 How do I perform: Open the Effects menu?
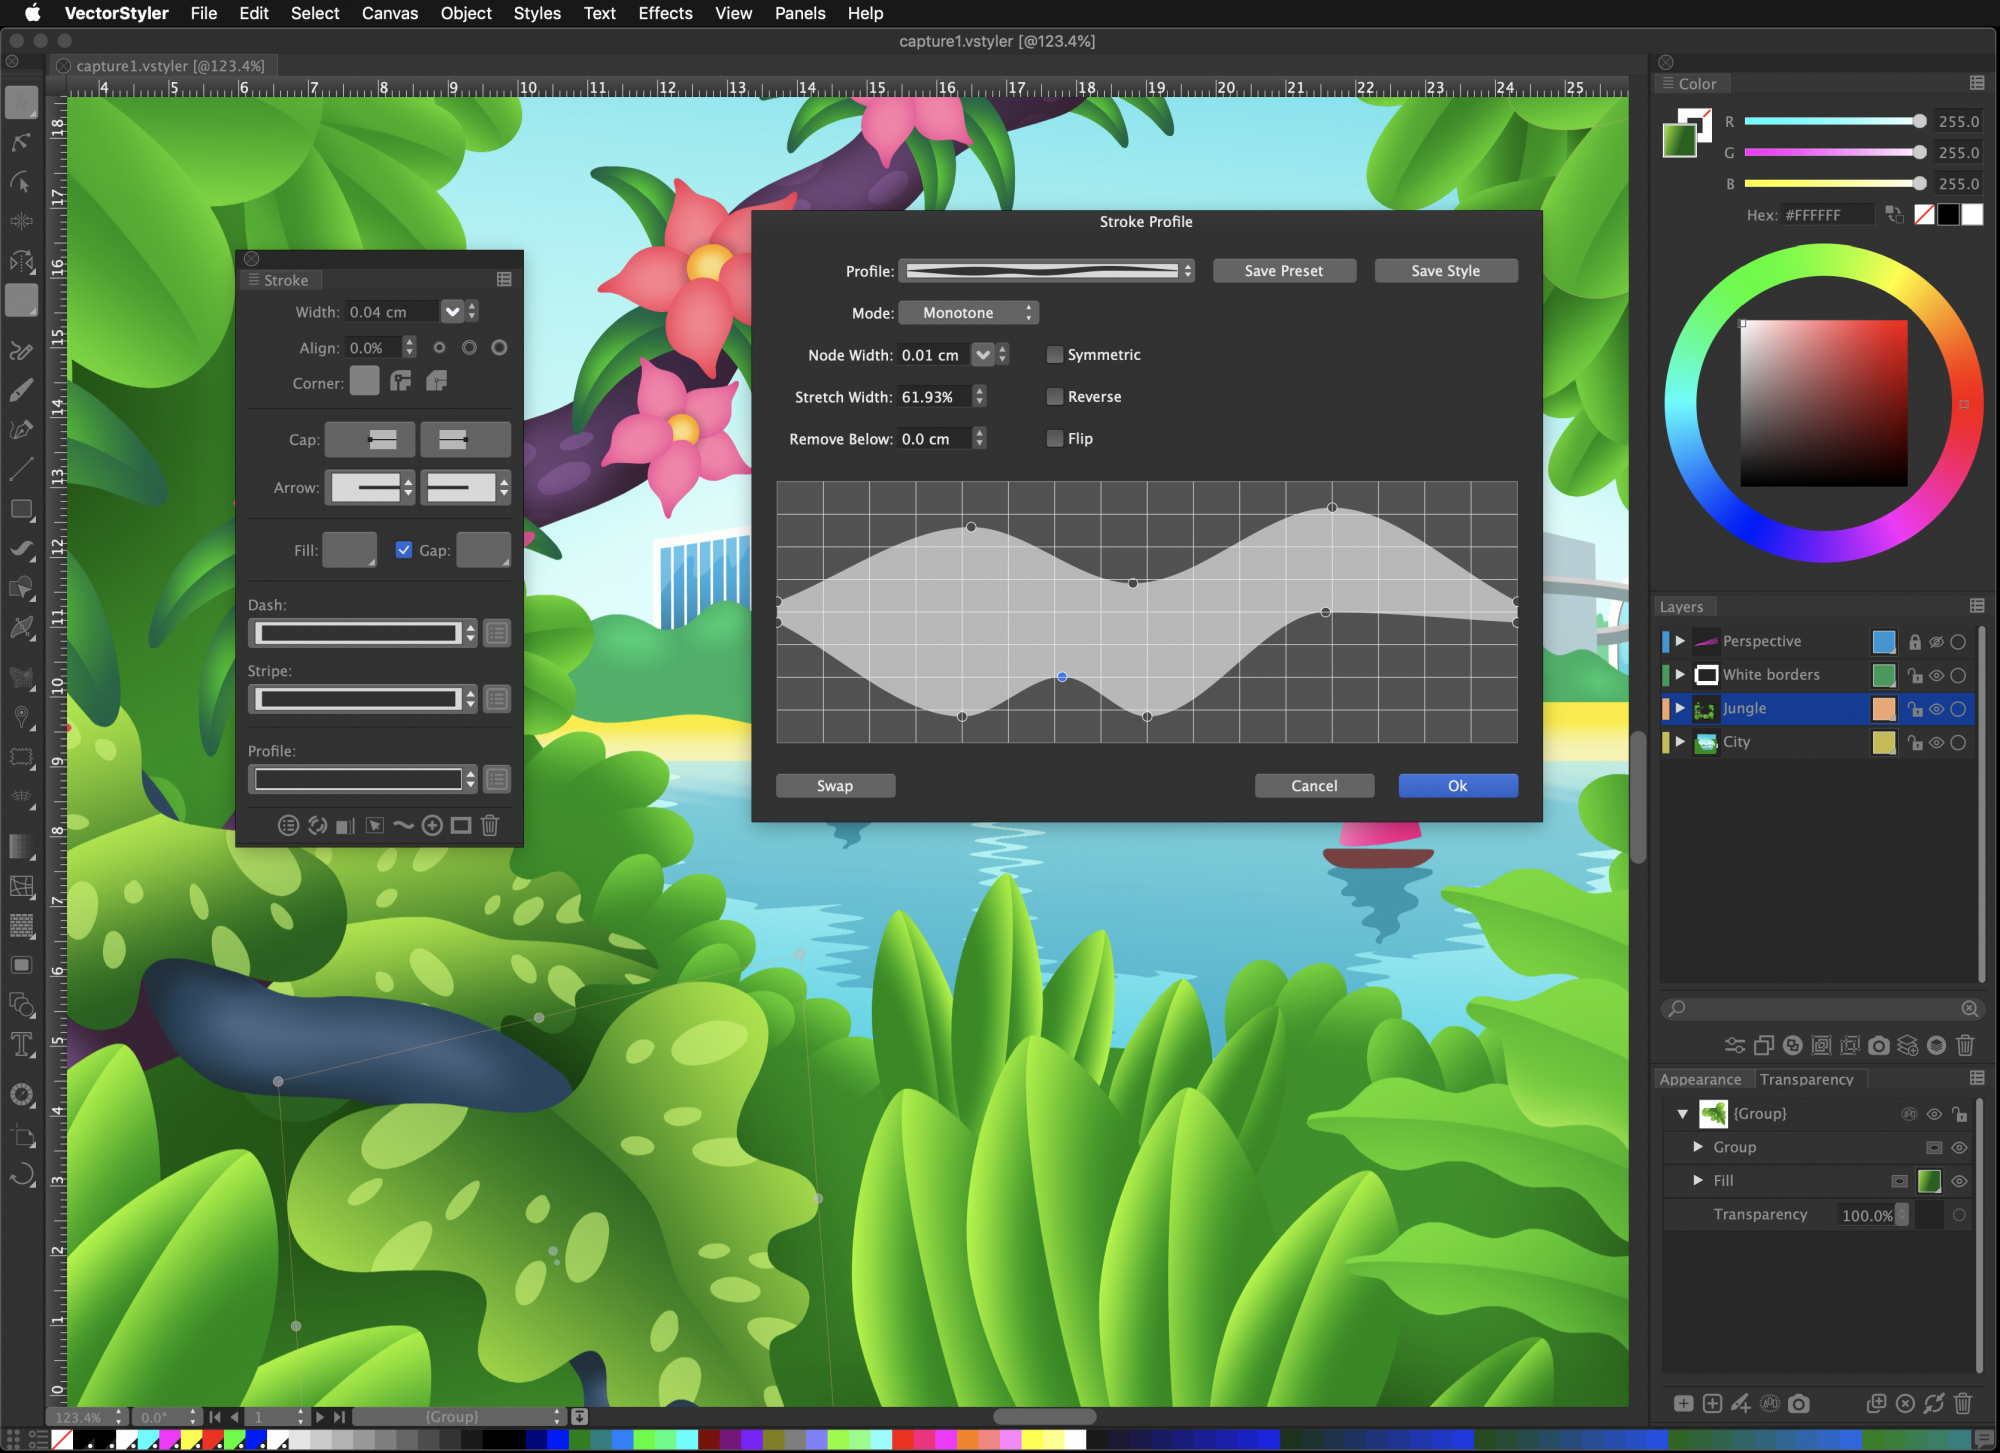664,13
